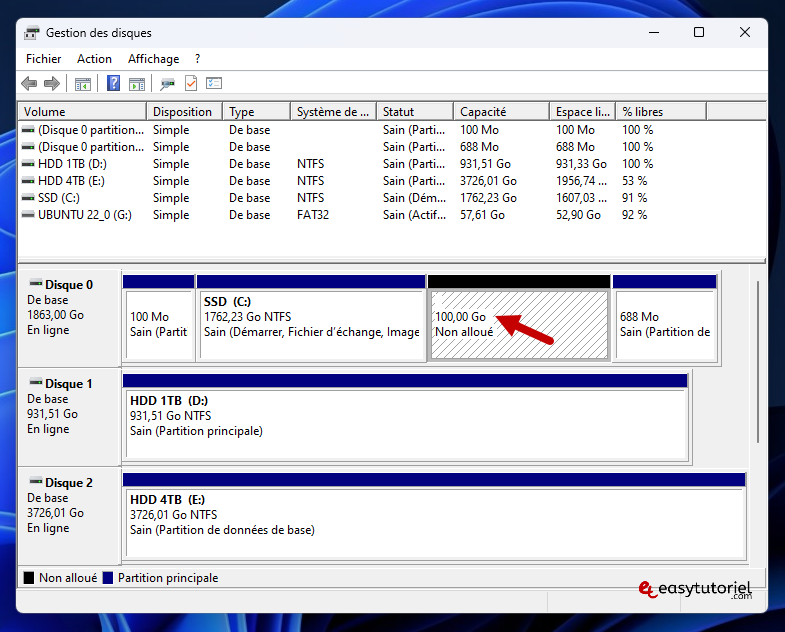Toggle the action pane toolbar icon
Viewport: 785px width, 632px height.
[137, 84]
